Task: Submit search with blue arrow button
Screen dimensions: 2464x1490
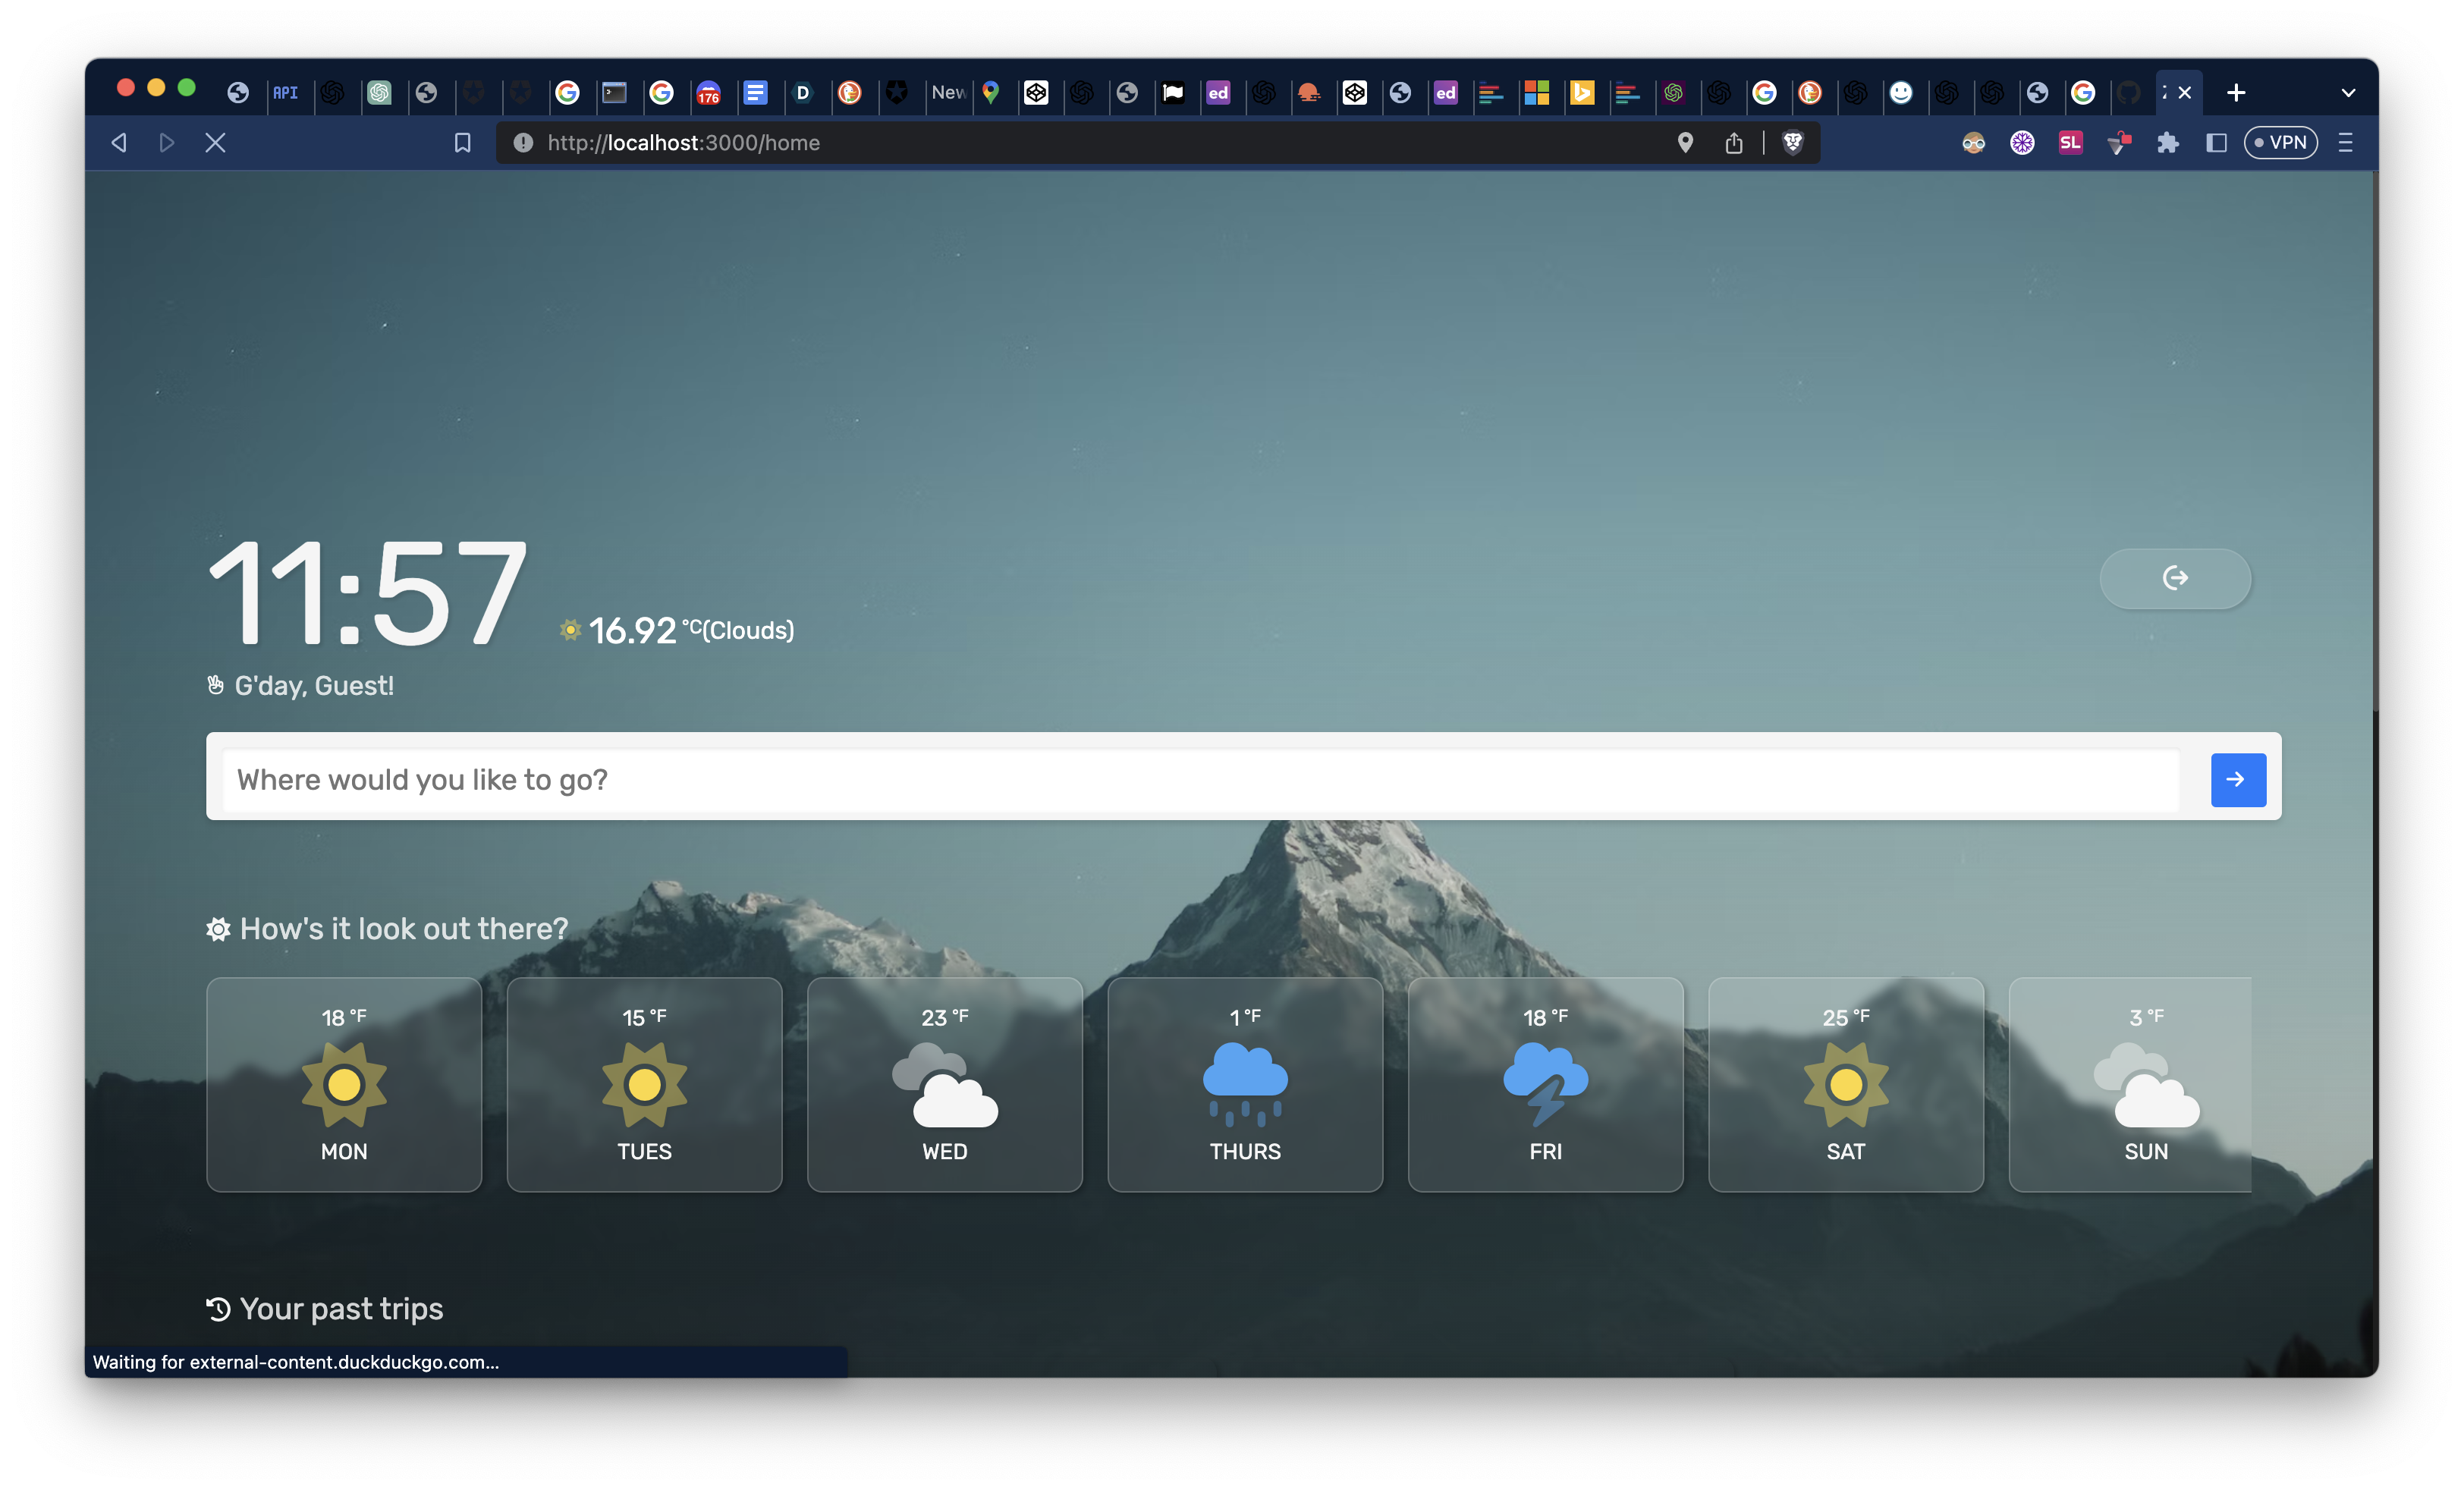Action: coord(2237,779)
